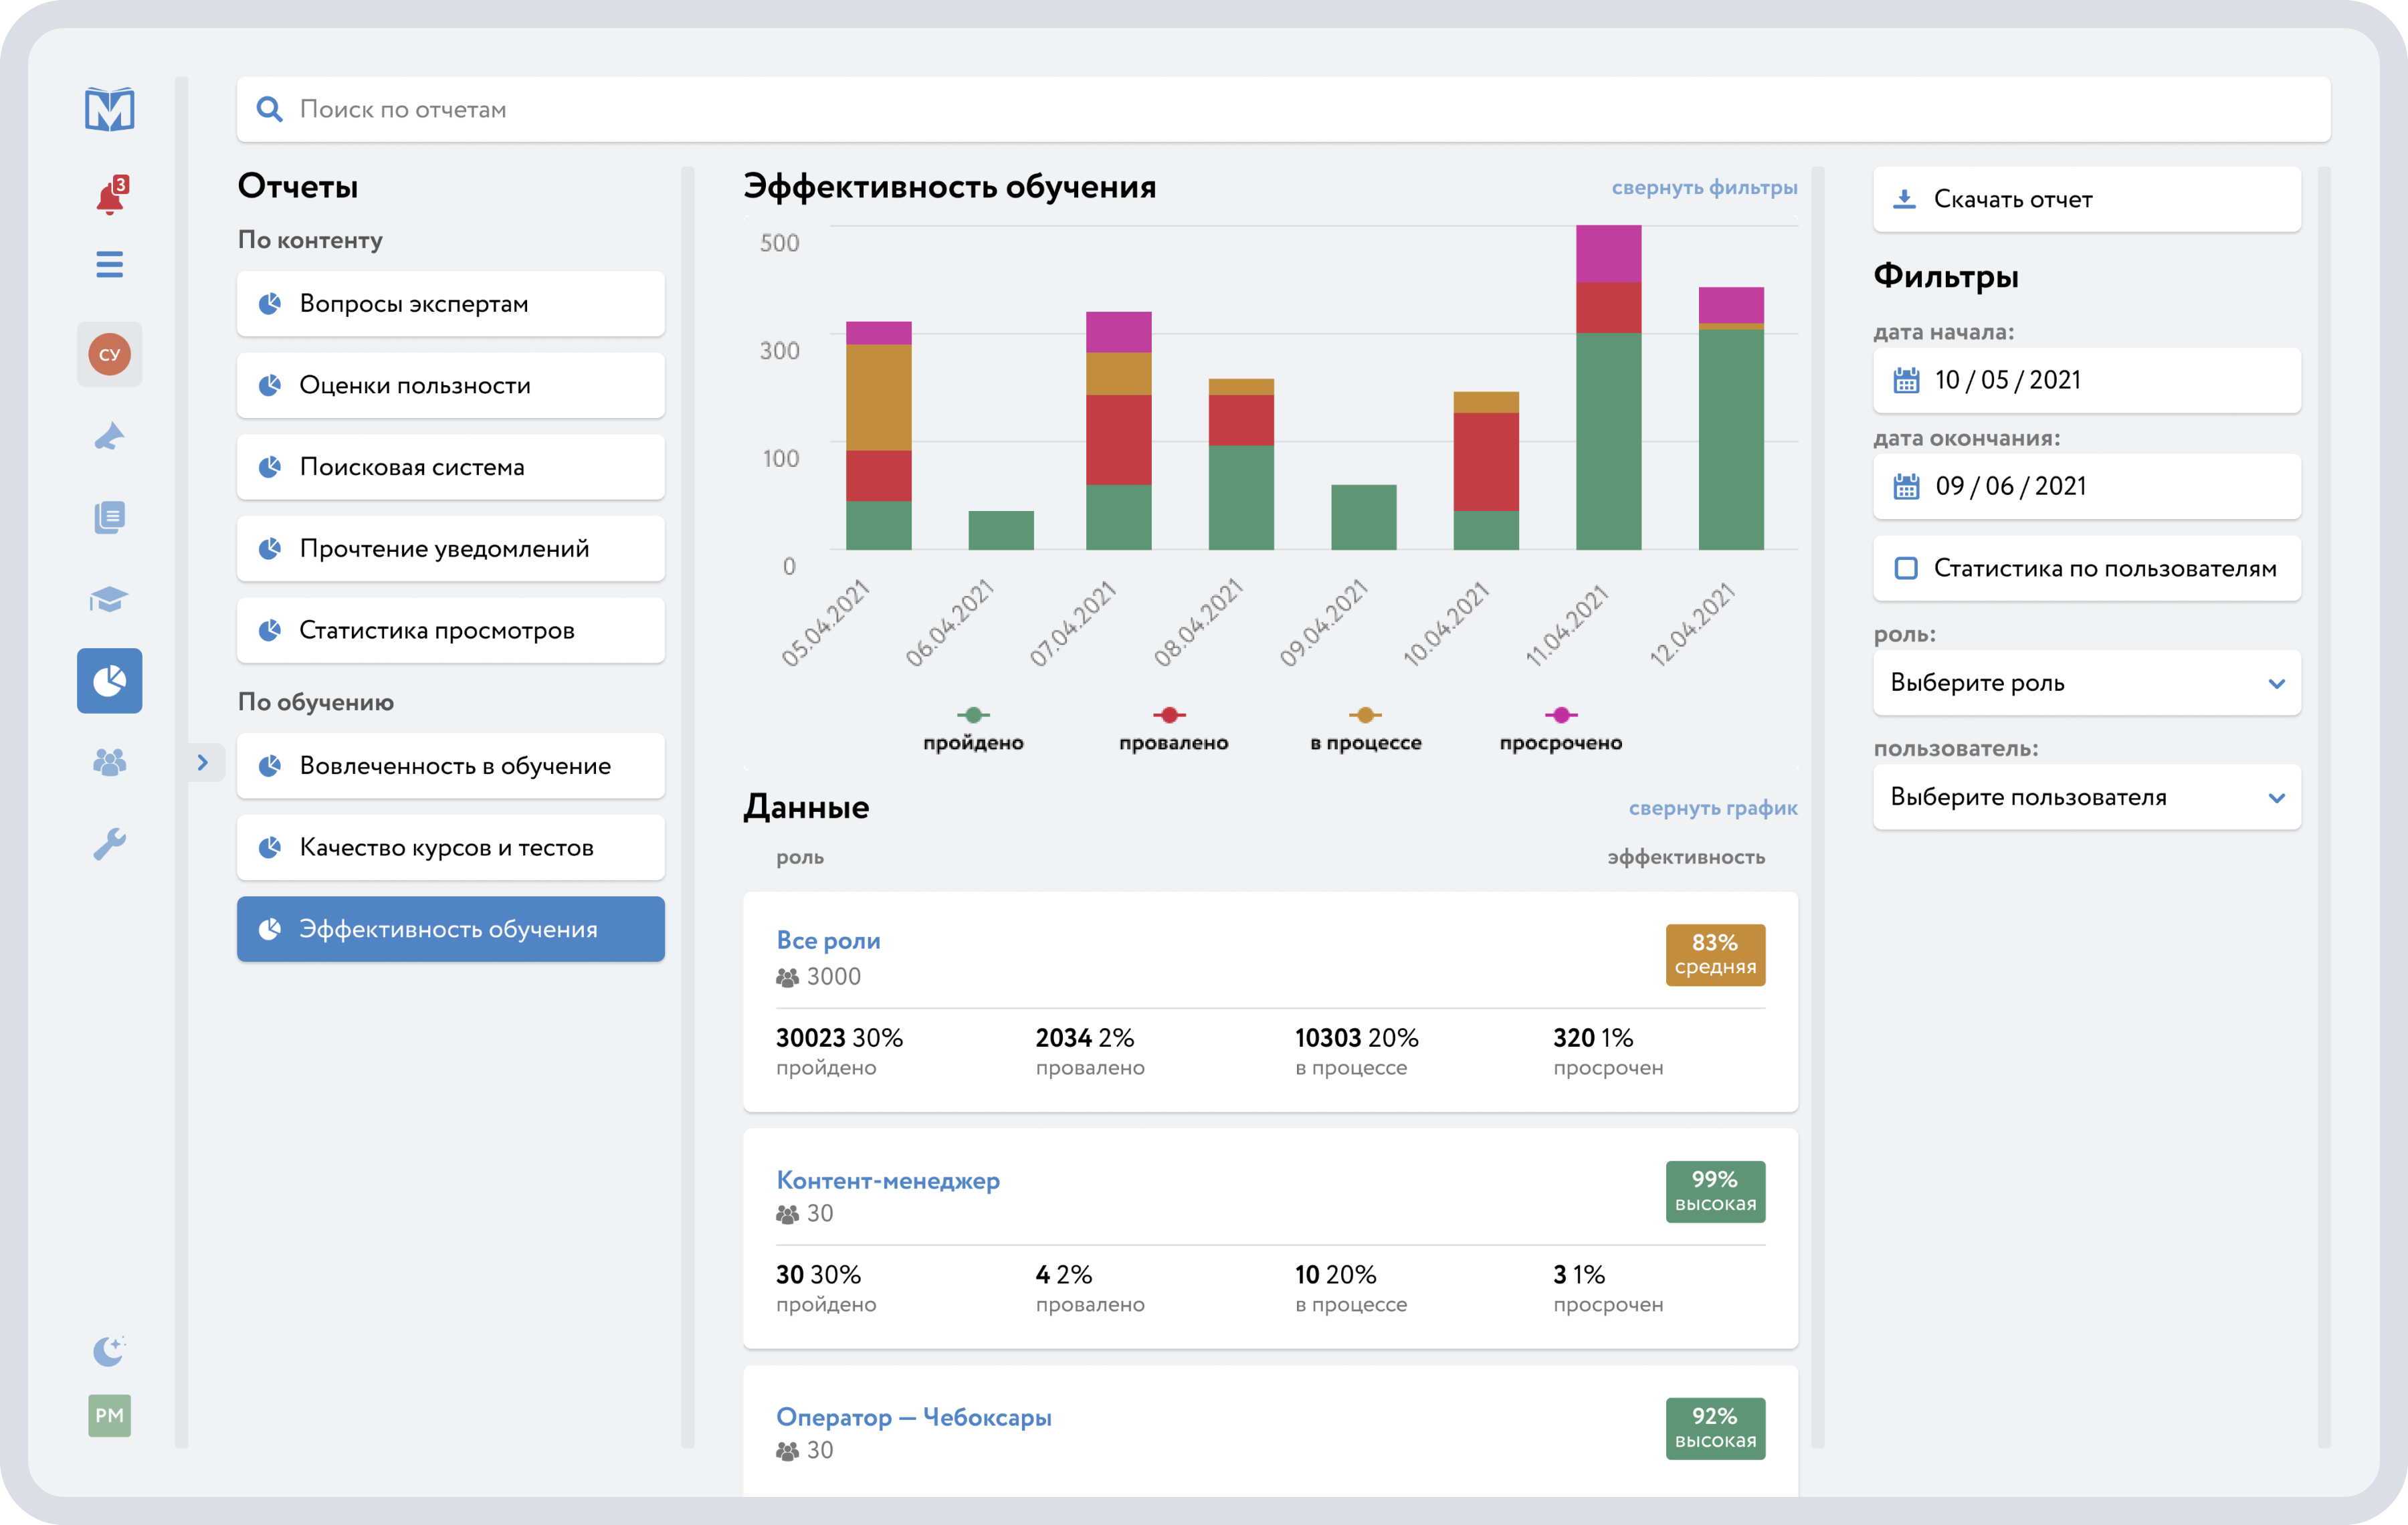The image size is (2408, 1525).
Task: Open the Качество курсов и тестов report
Action: (450, 848)
